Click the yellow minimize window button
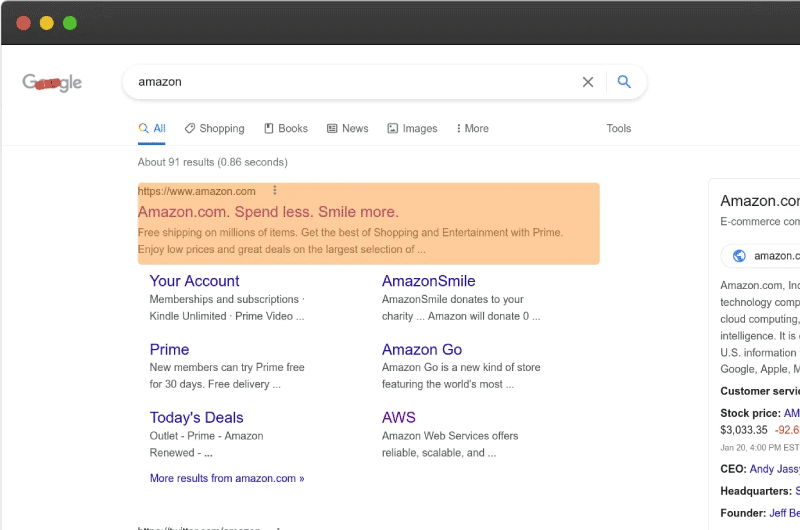Viewport: 800px width, 530px height. 46,23
